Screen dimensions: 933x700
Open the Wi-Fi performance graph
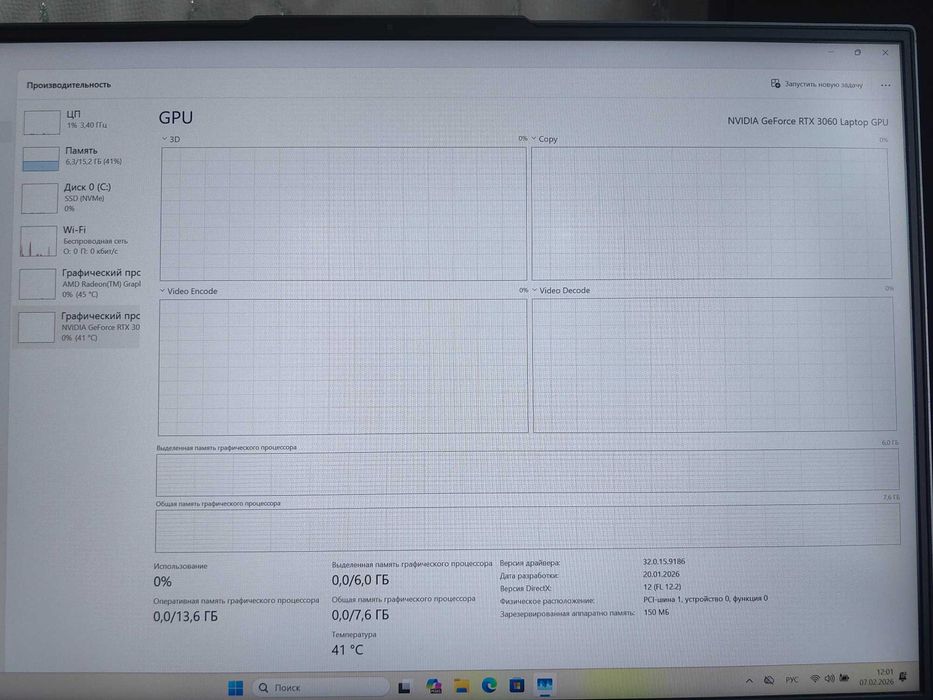(x=80, y=240)
